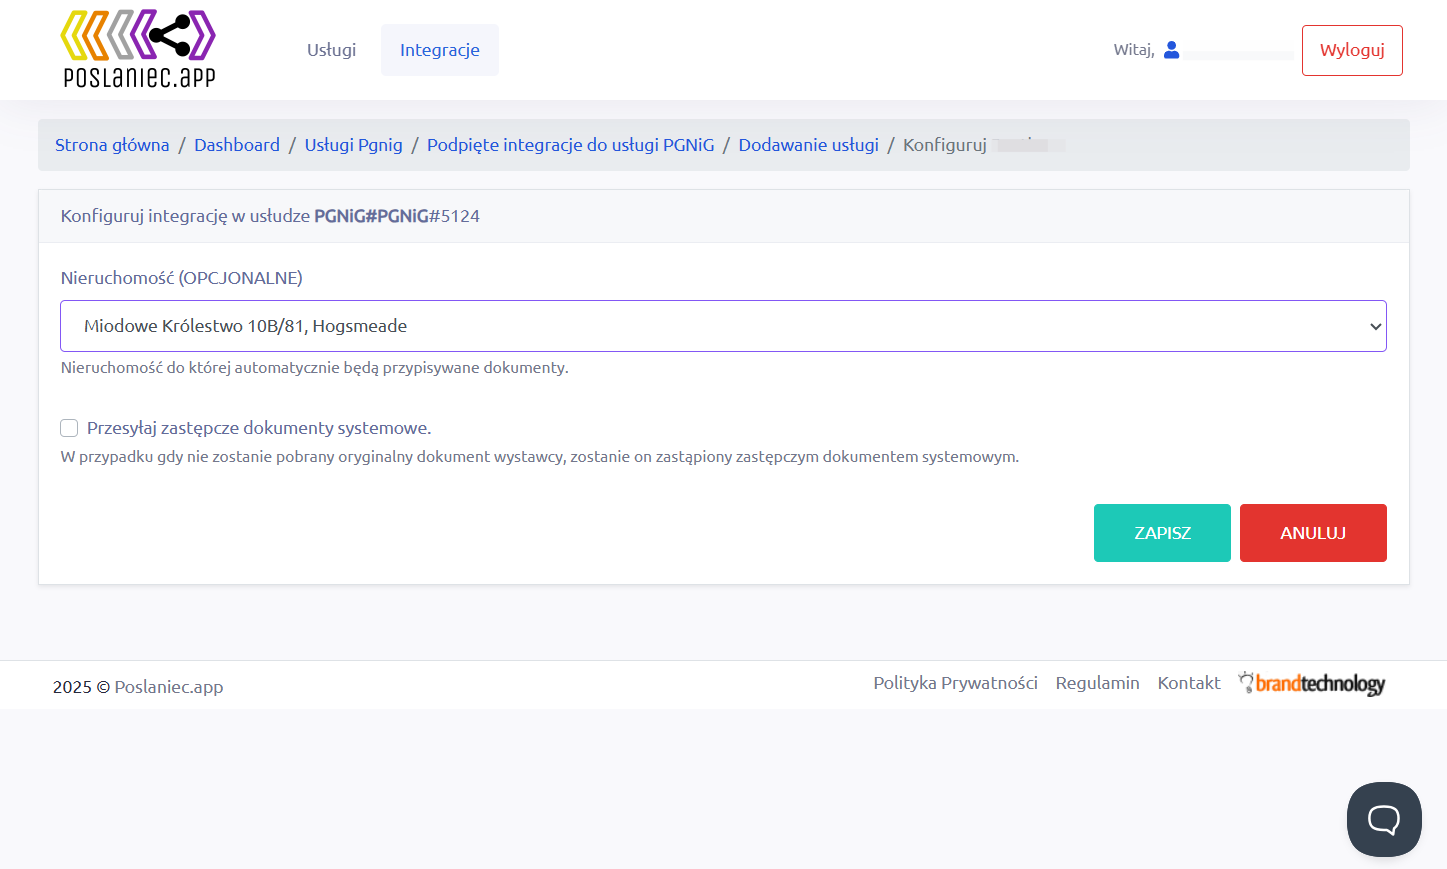This screenshot has width=1447, height=869.
Task: Go to Dodawanie usługi breadcrumb
Action: (809, 145)
